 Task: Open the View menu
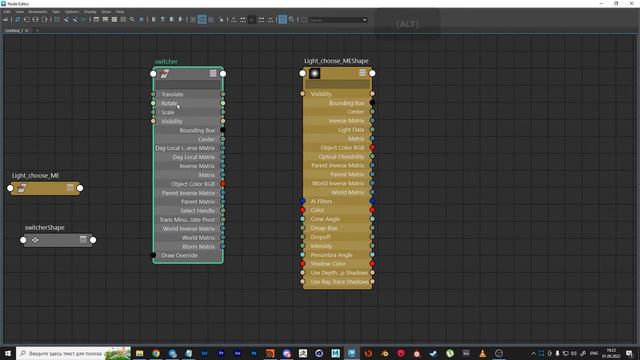[19, 12]
